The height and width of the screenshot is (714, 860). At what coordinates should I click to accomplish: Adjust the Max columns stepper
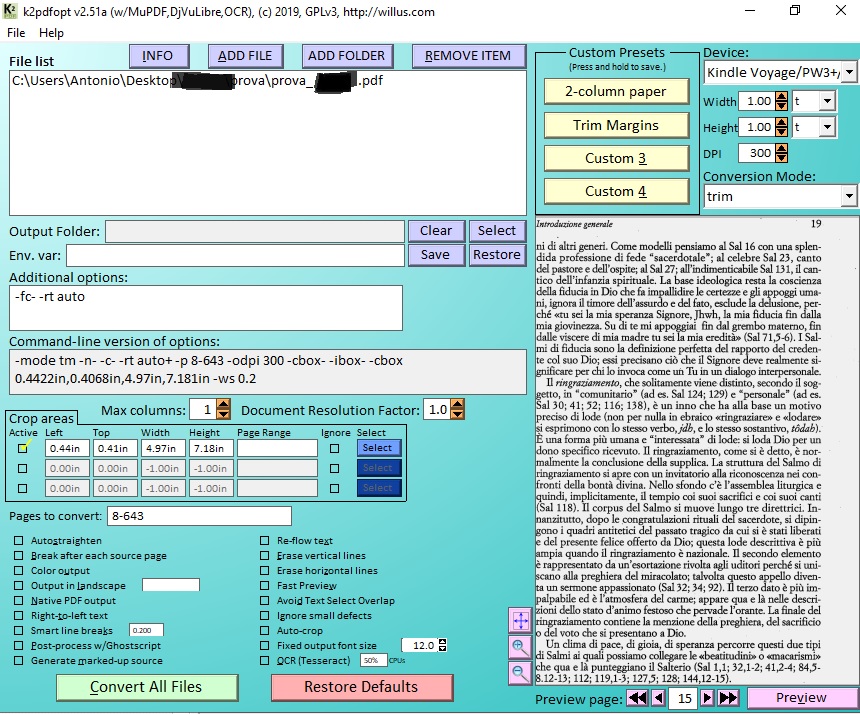[x=223, y=409]
